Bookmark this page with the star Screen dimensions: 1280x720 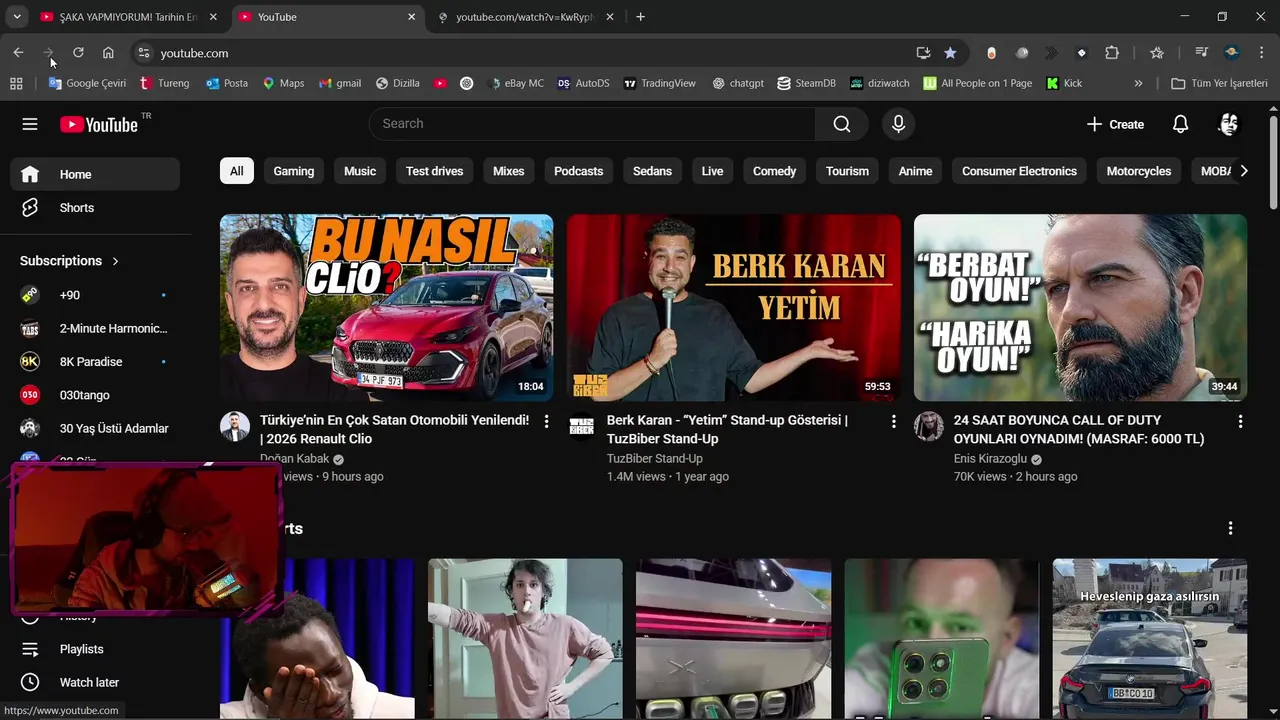pyautogui.click(x=950, y=53)
